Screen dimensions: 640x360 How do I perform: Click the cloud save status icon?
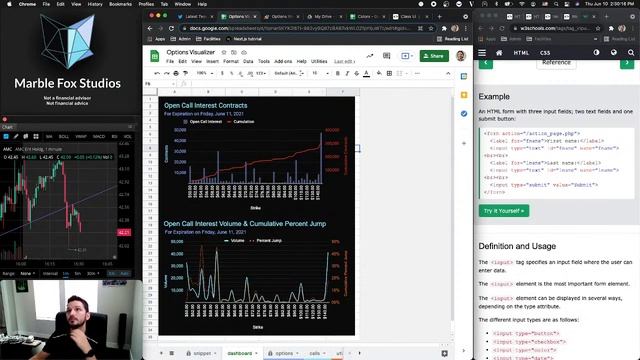(x=244, y=52)
